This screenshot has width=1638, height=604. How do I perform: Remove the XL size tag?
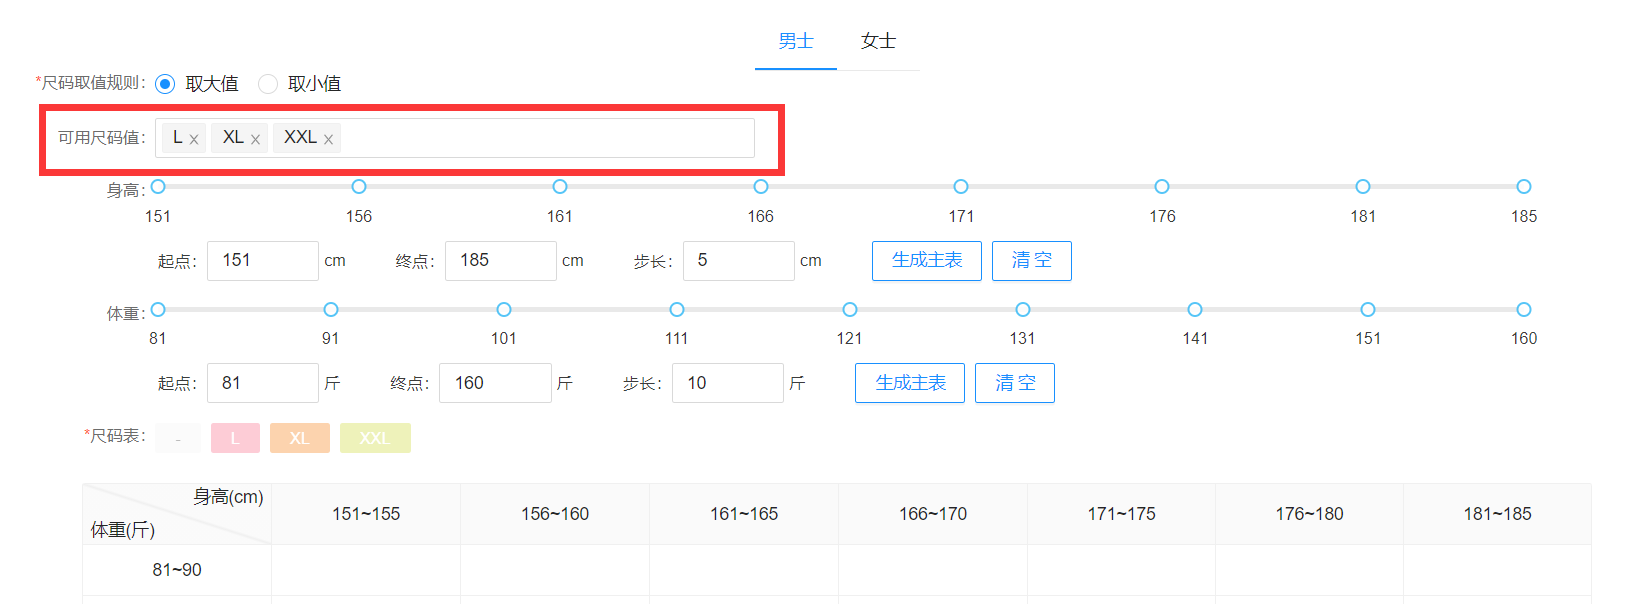click(255, 140)
